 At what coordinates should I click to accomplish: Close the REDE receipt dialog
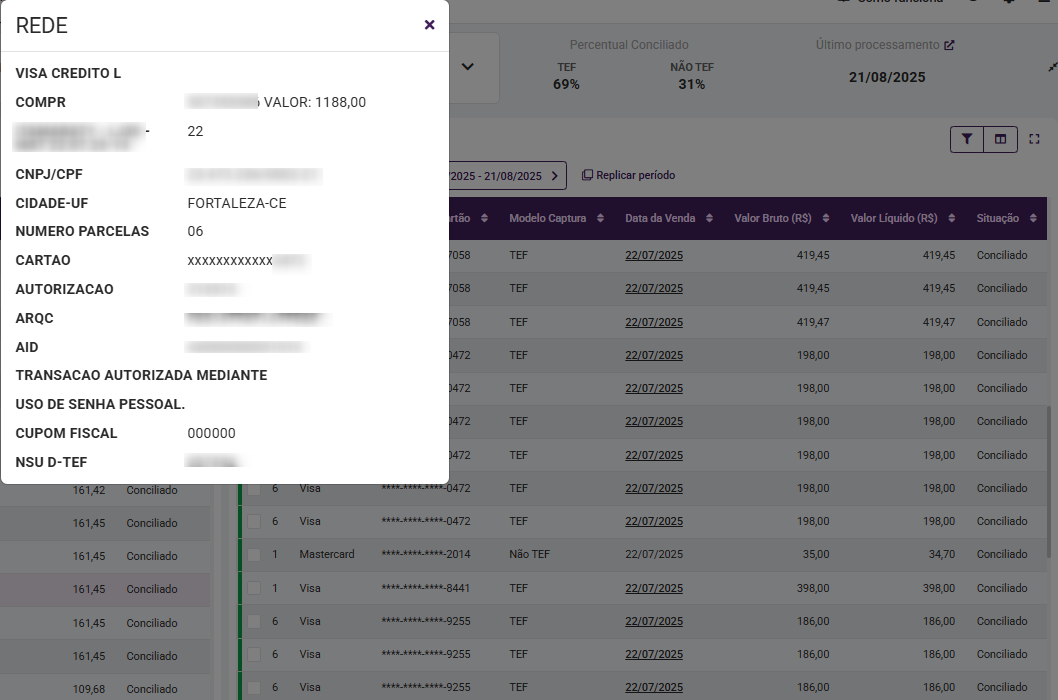click(x=429, y=25)
